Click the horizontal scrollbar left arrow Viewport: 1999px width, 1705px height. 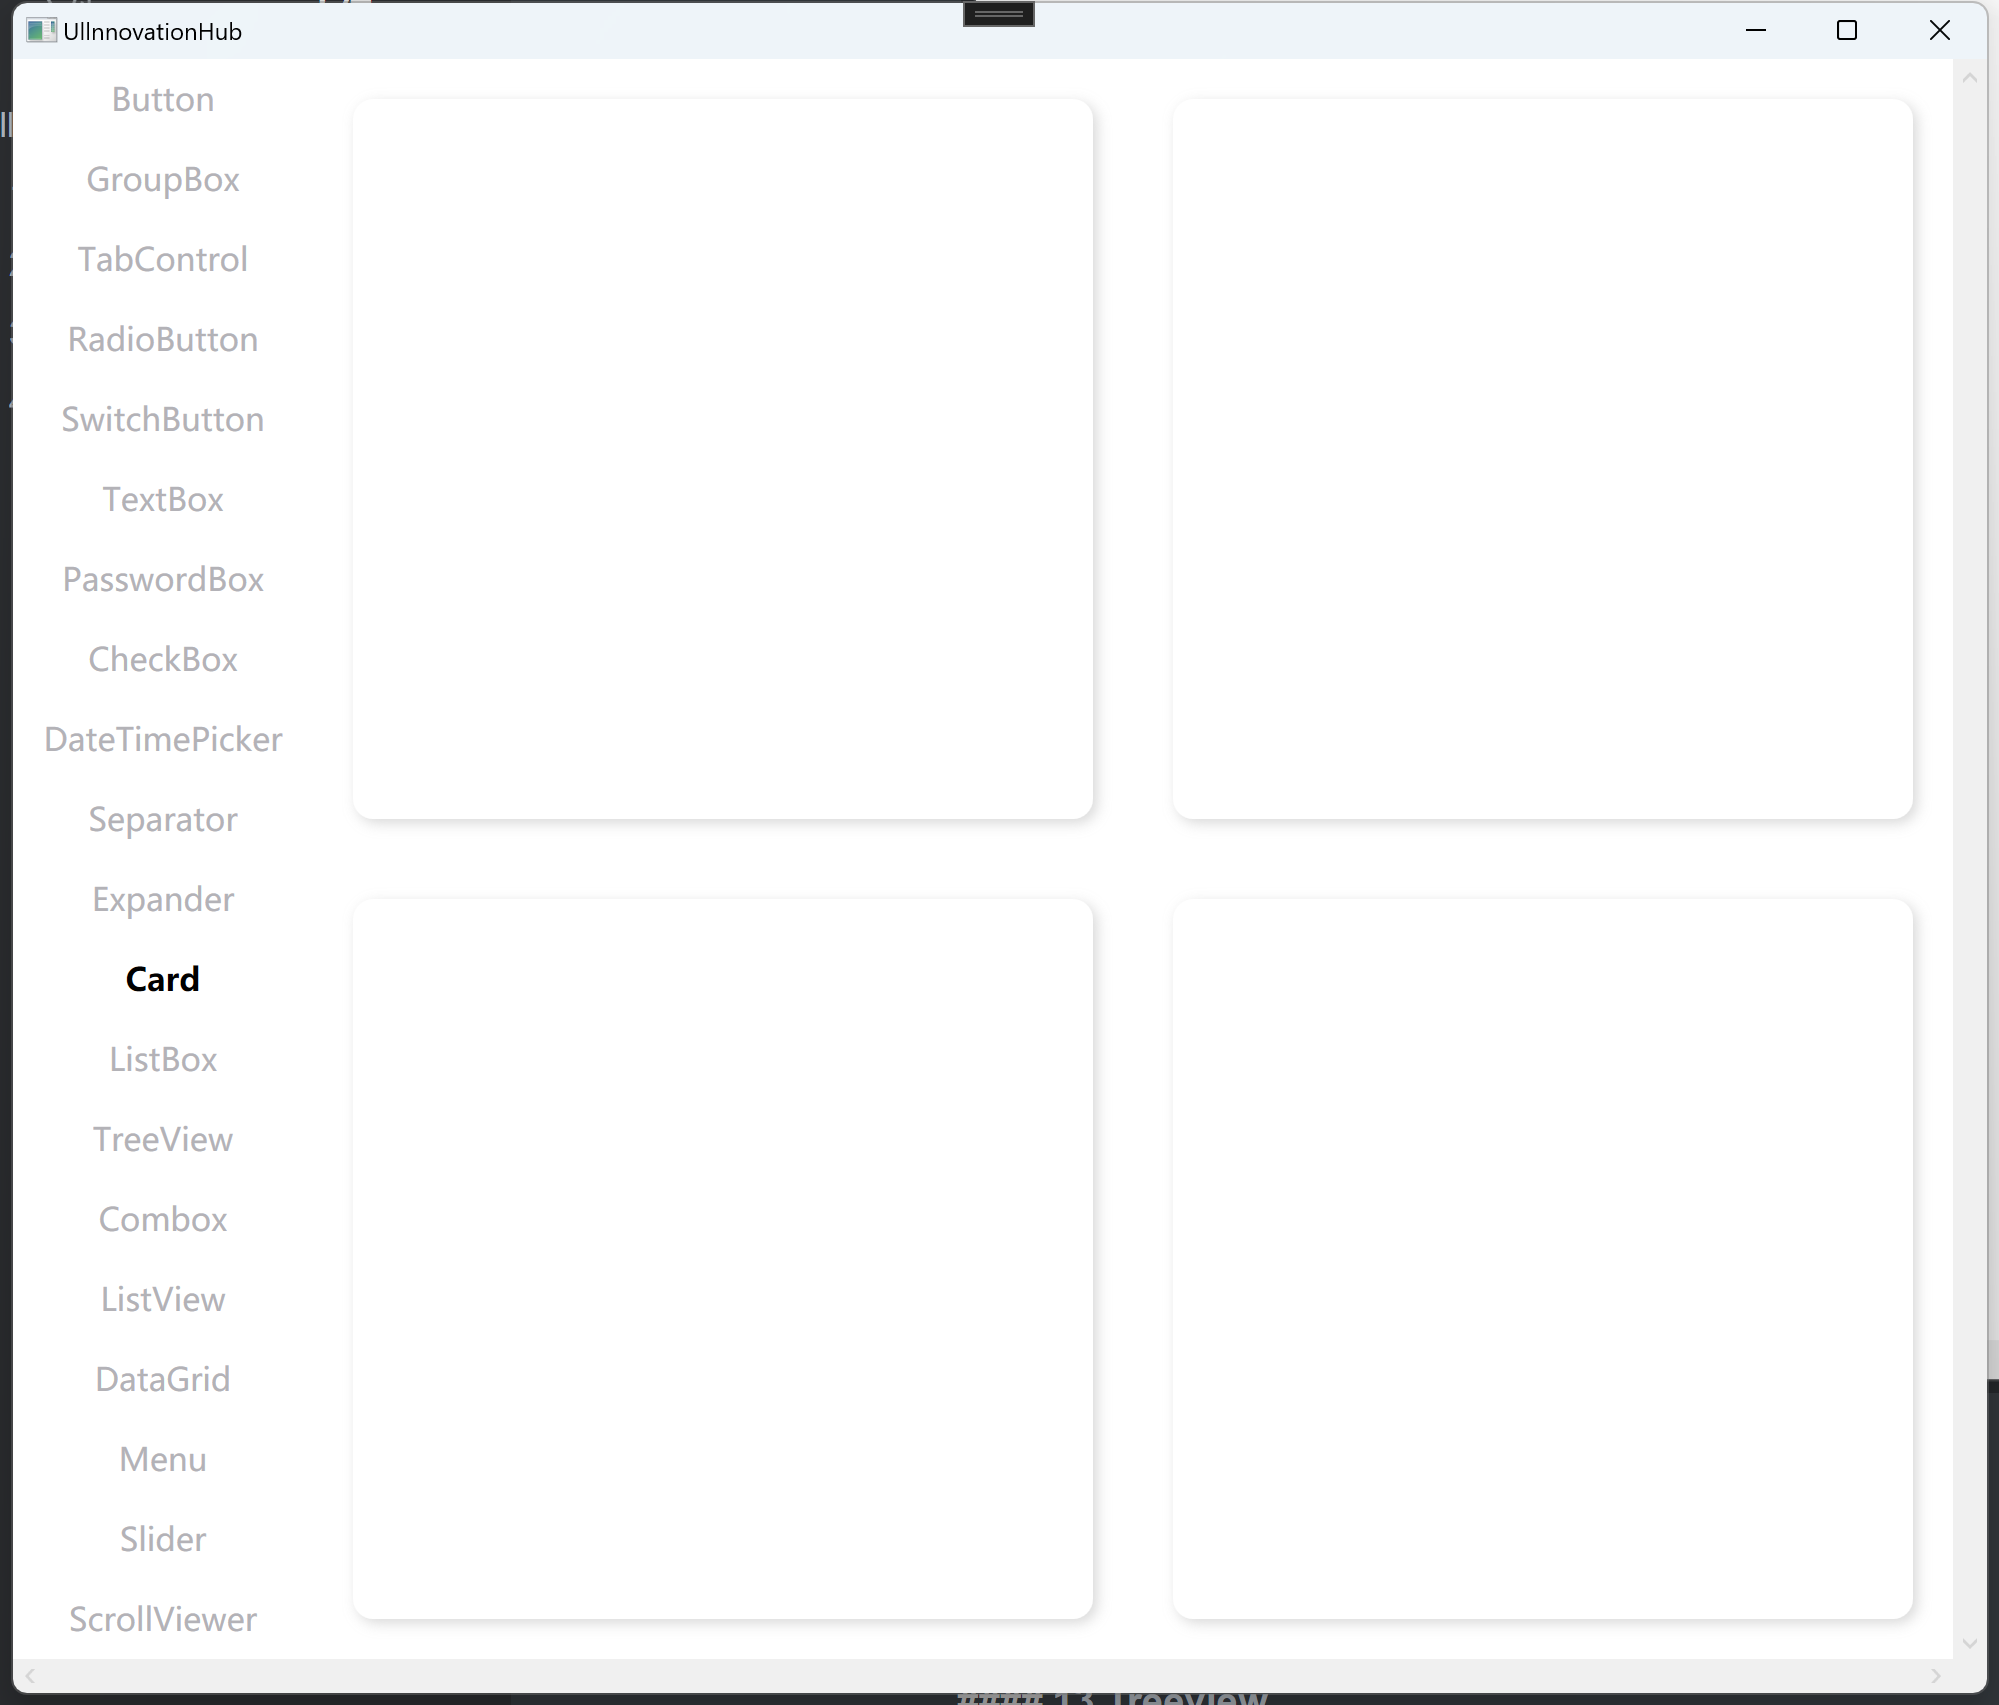coord(30,1675)
